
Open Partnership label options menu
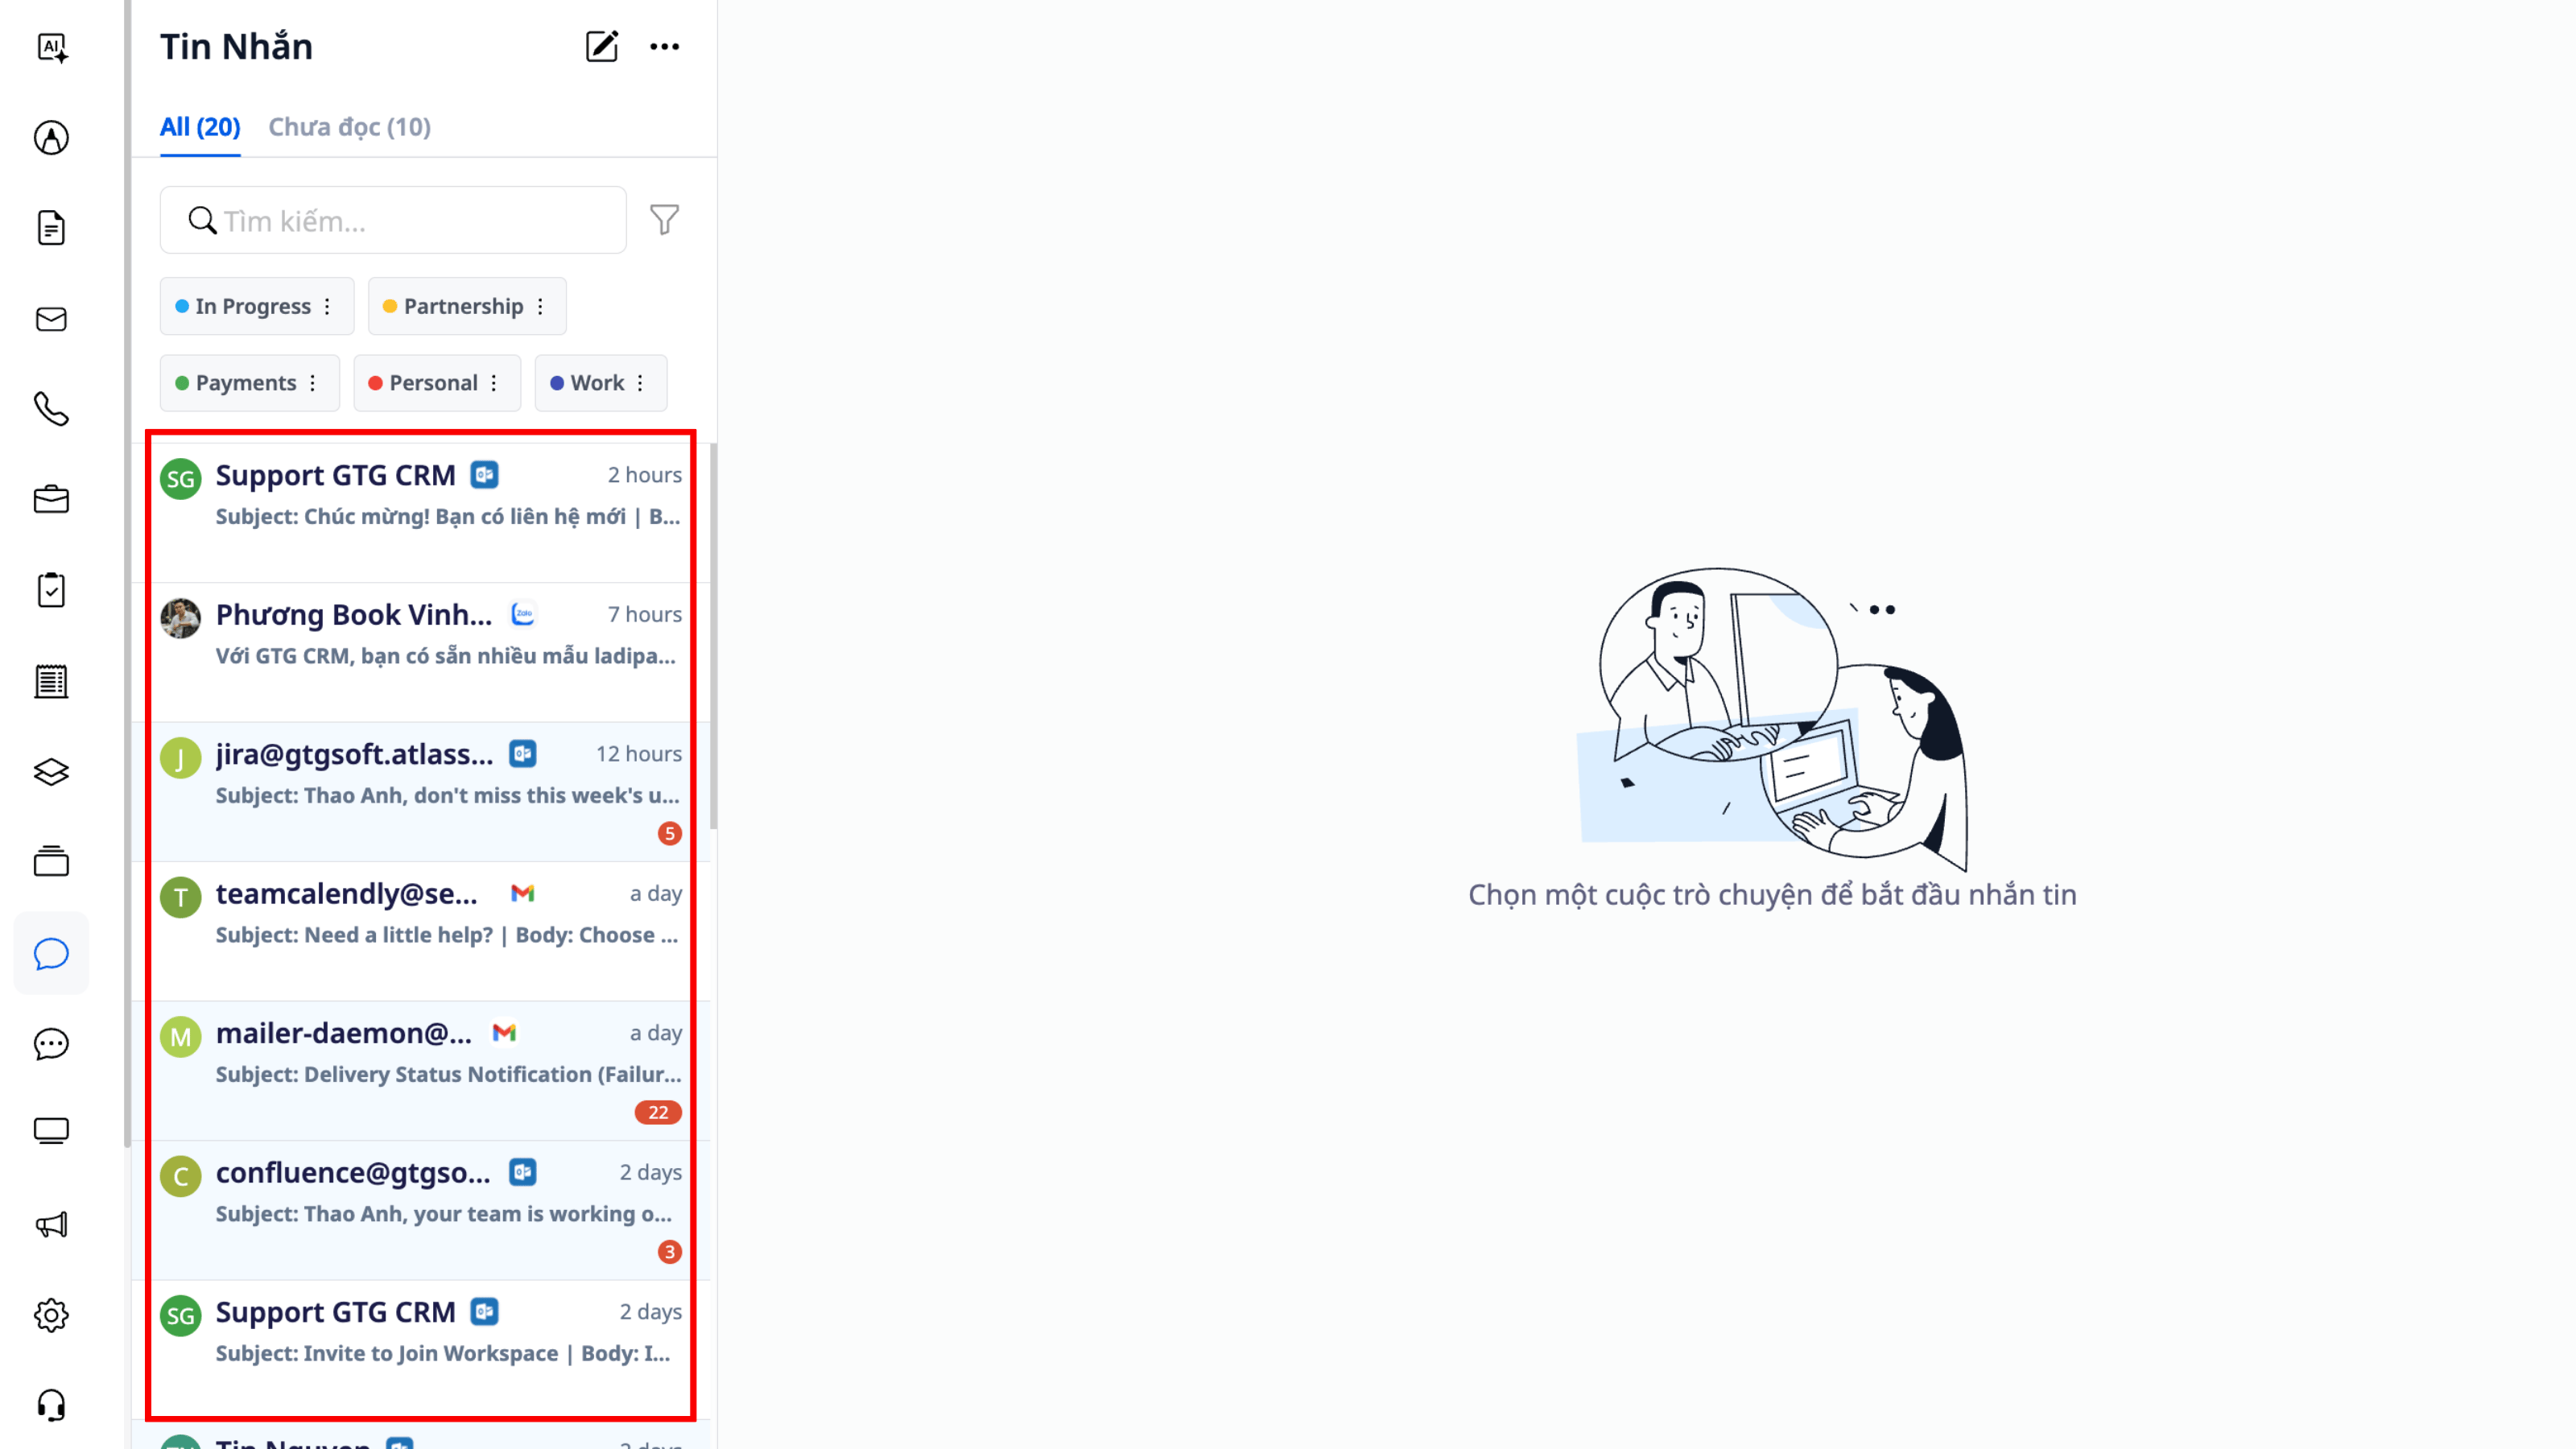coord(541,307)
